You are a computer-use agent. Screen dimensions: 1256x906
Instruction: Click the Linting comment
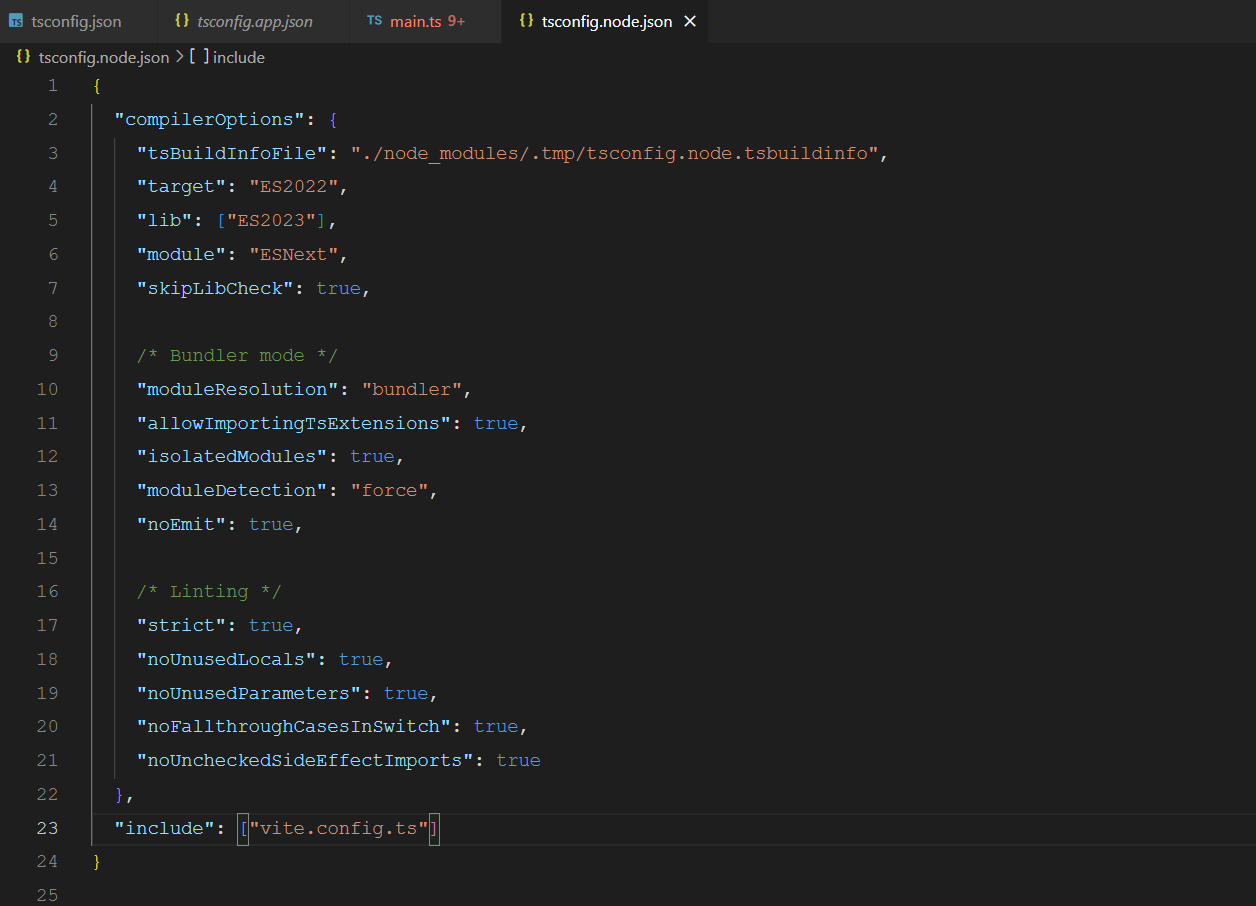[209, 591]
